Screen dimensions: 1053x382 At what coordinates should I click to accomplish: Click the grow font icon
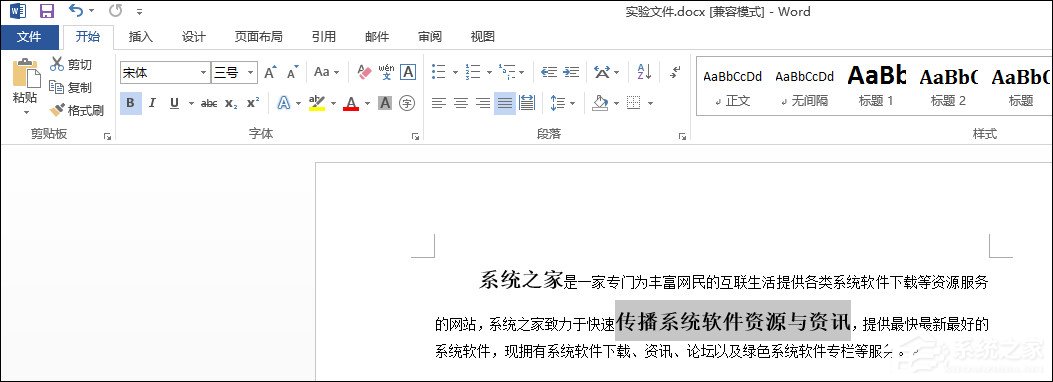coord(270,73)
